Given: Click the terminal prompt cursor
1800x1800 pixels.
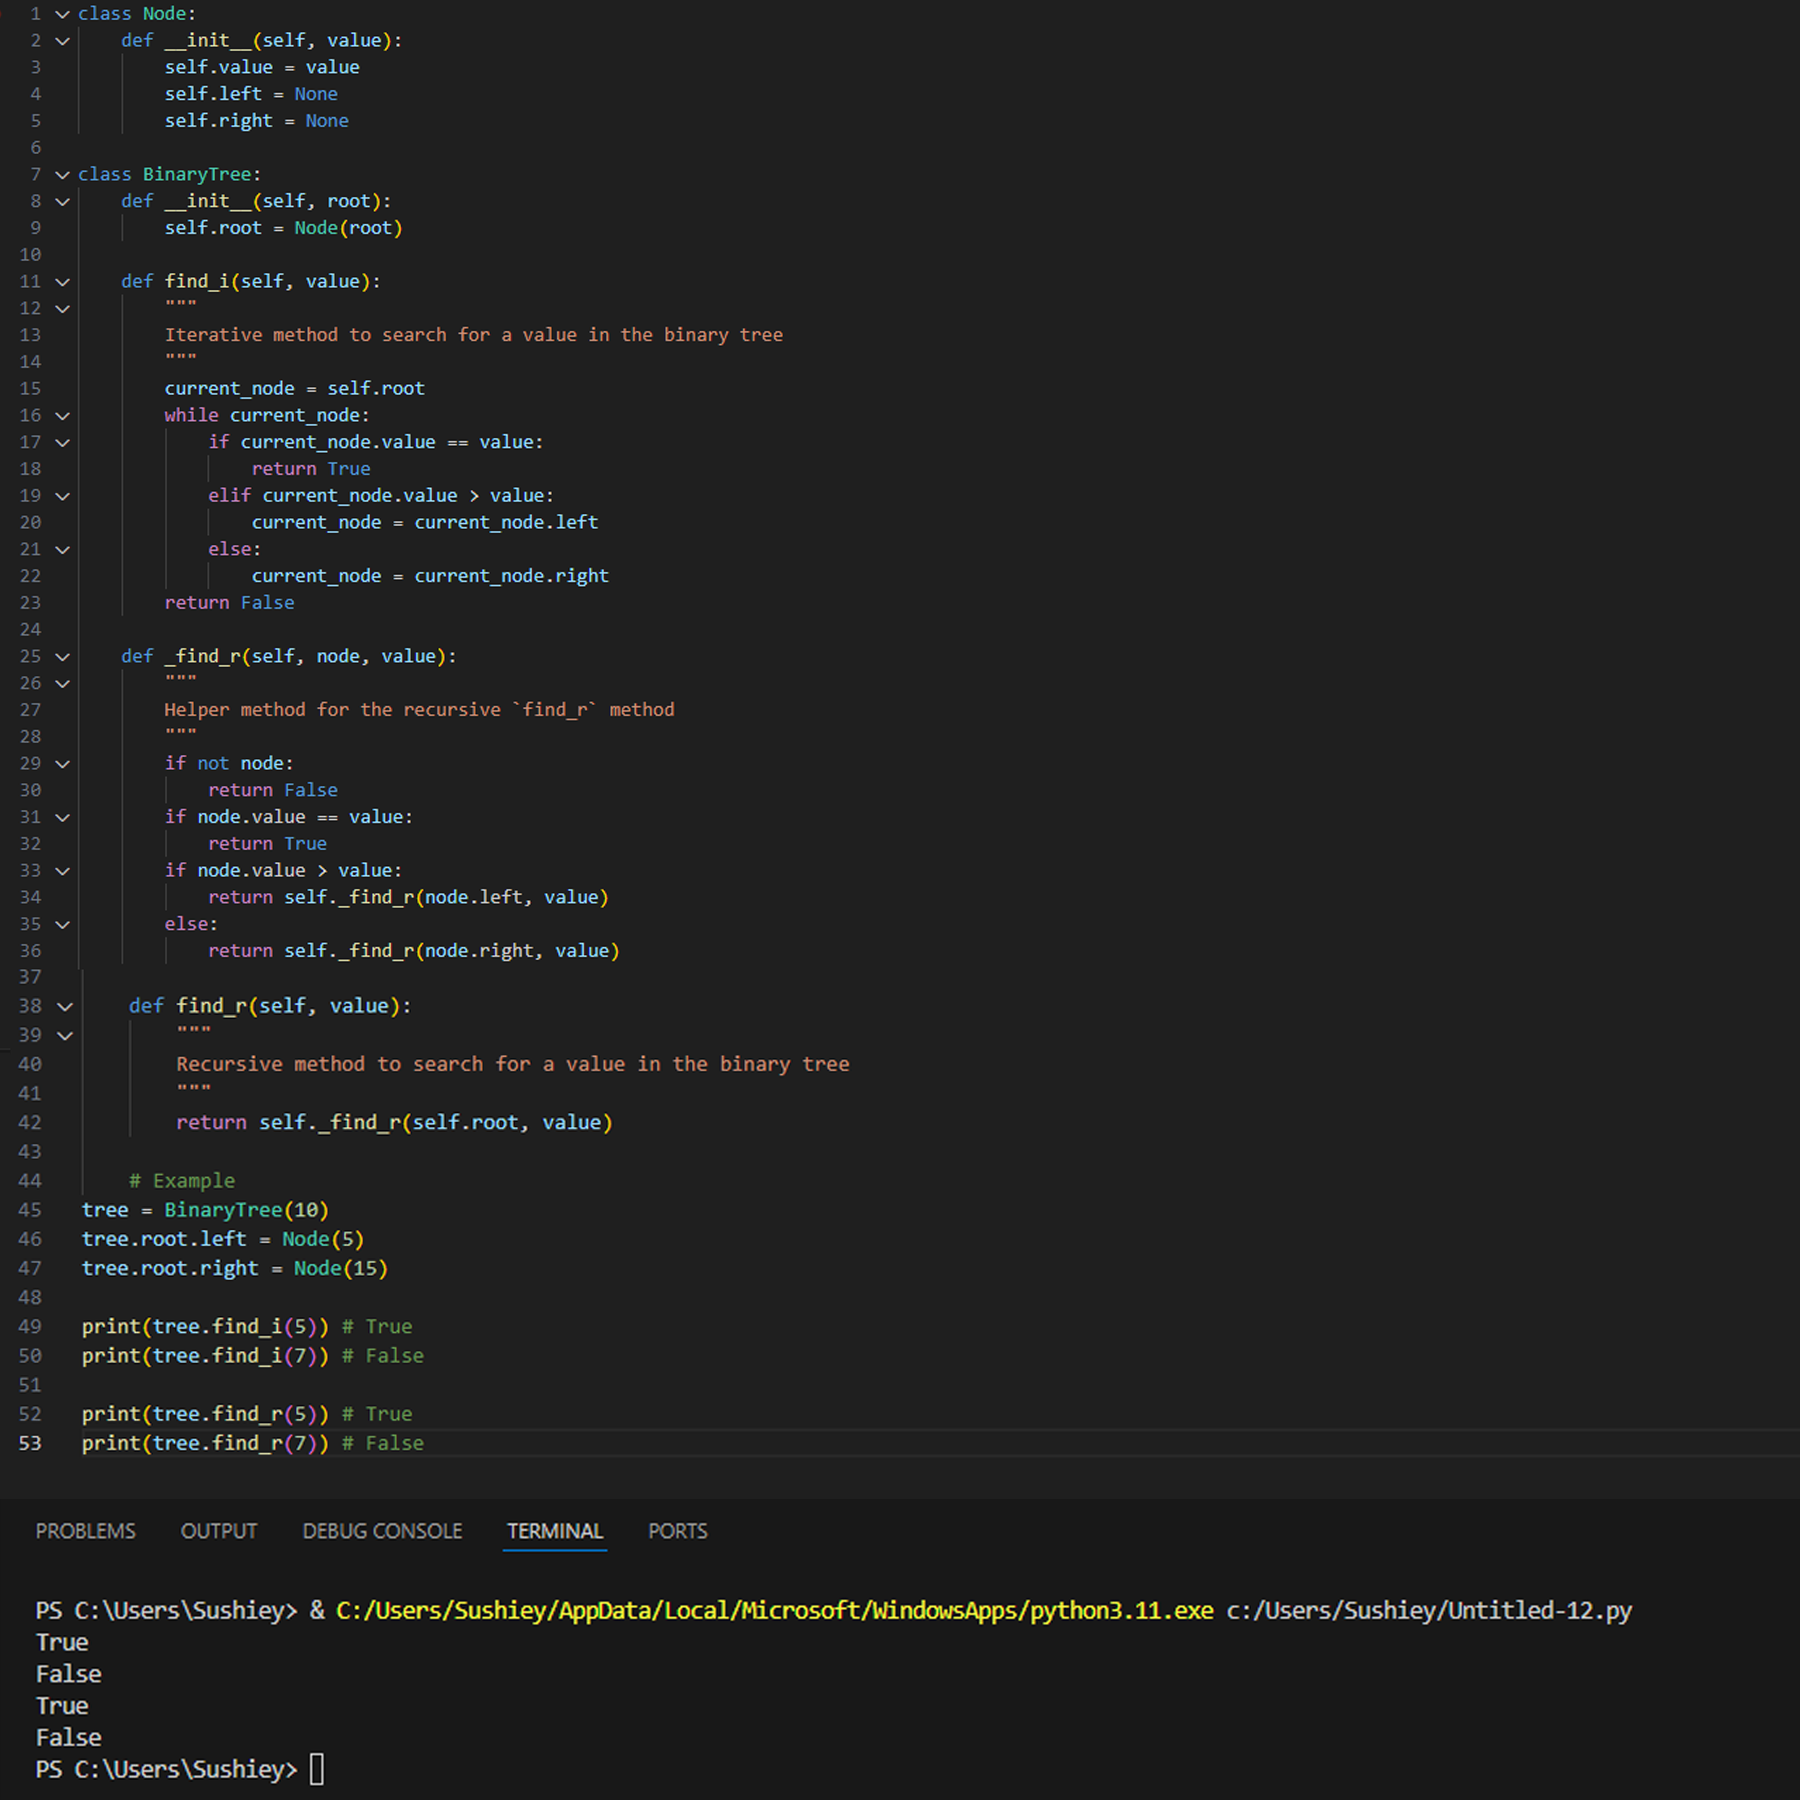Looking at the screenshot, I should point(317,1769).
